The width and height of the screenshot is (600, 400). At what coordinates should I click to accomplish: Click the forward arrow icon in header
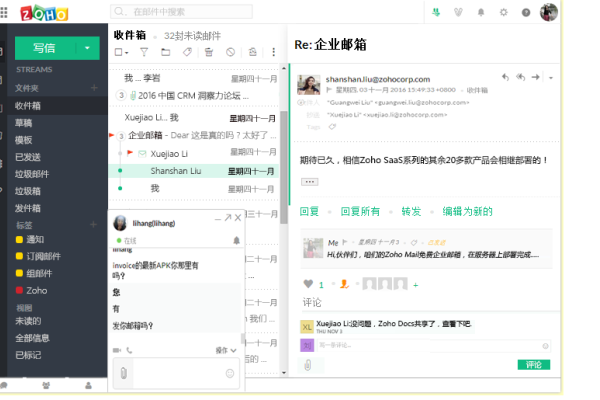(x=536, y=77)
